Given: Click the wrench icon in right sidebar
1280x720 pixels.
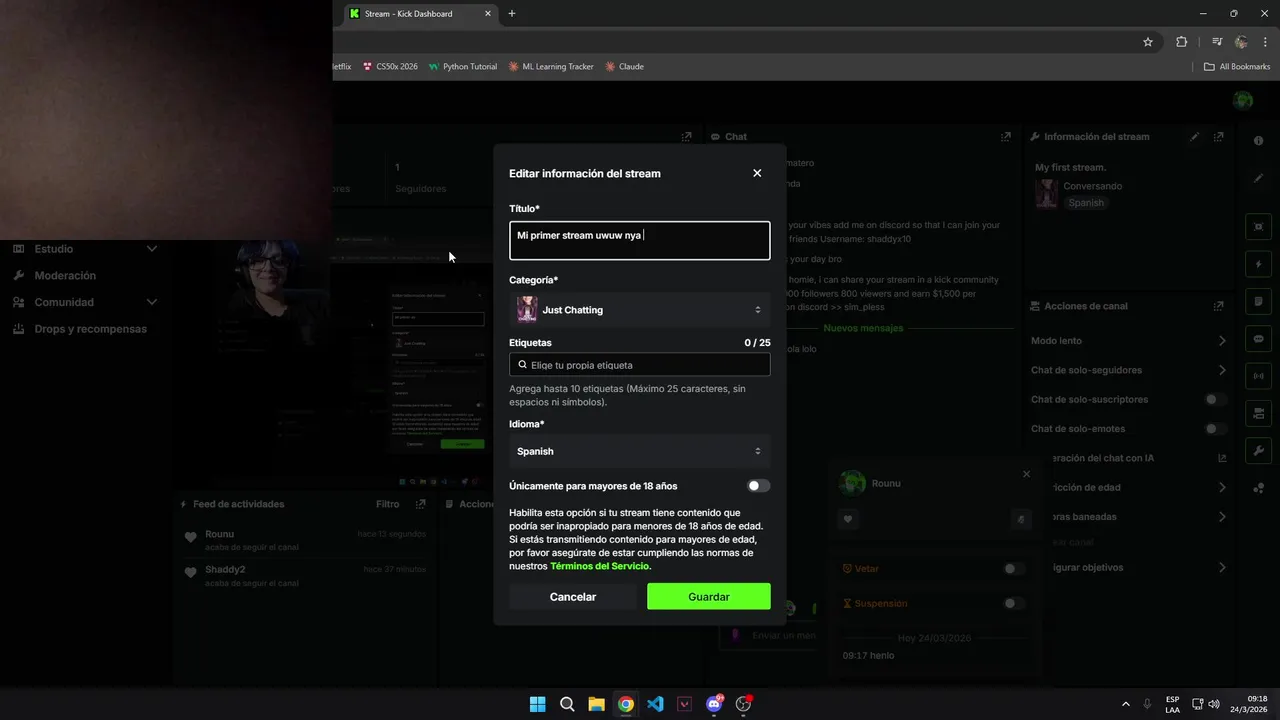Looking at the screenshot, I should 1258,450.
